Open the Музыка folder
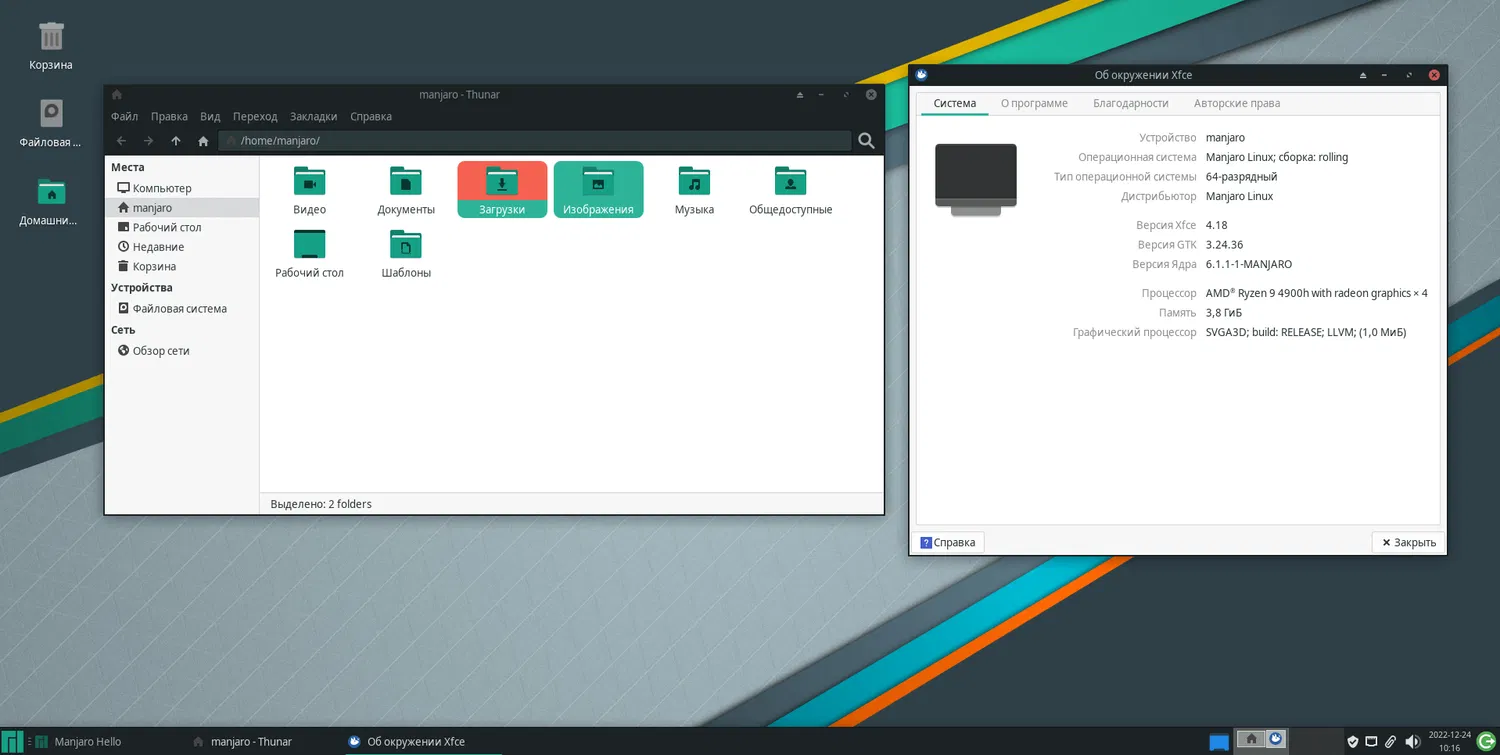 [694, 190]
